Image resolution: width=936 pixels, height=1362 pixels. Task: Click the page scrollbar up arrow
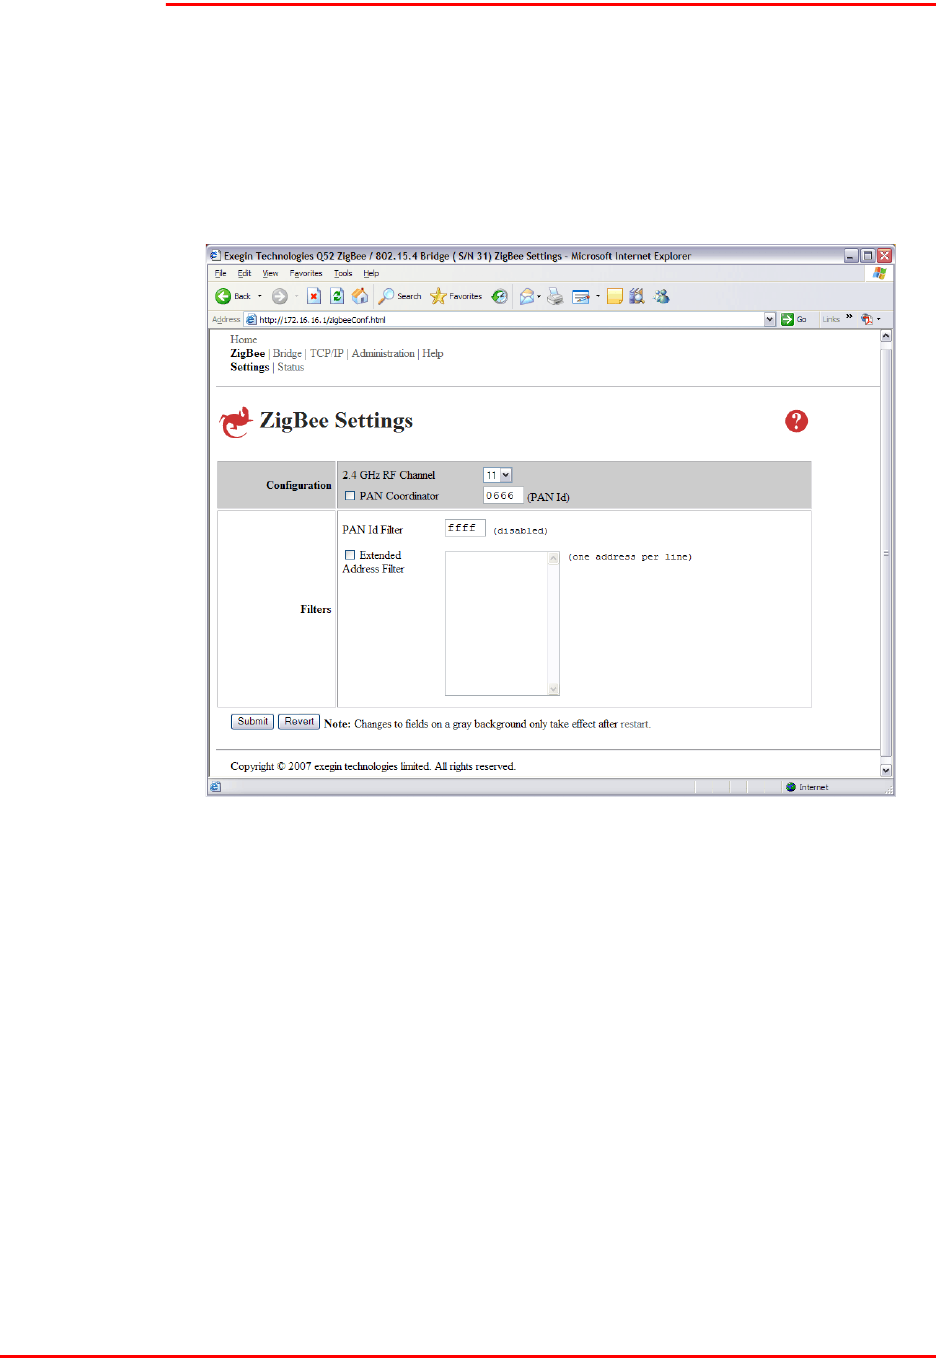886,336
